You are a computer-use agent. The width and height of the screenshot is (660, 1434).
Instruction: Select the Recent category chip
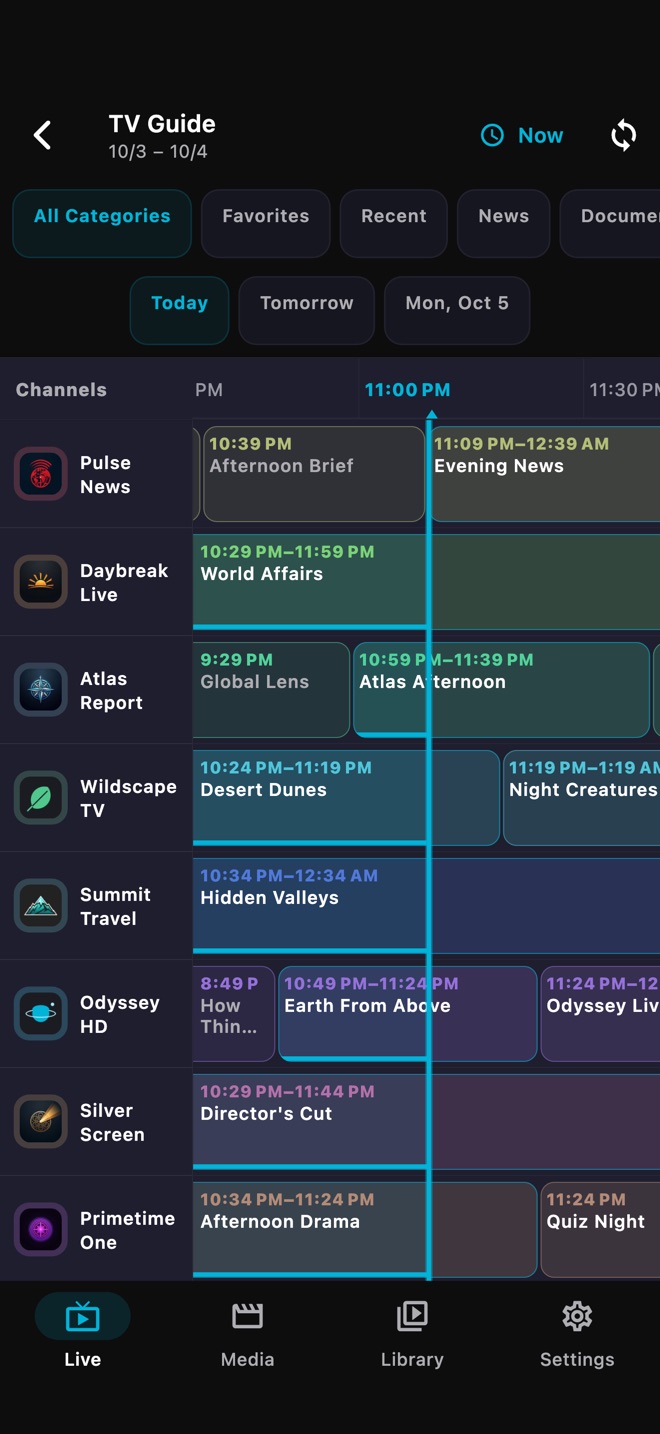click(x=393, y=223)
